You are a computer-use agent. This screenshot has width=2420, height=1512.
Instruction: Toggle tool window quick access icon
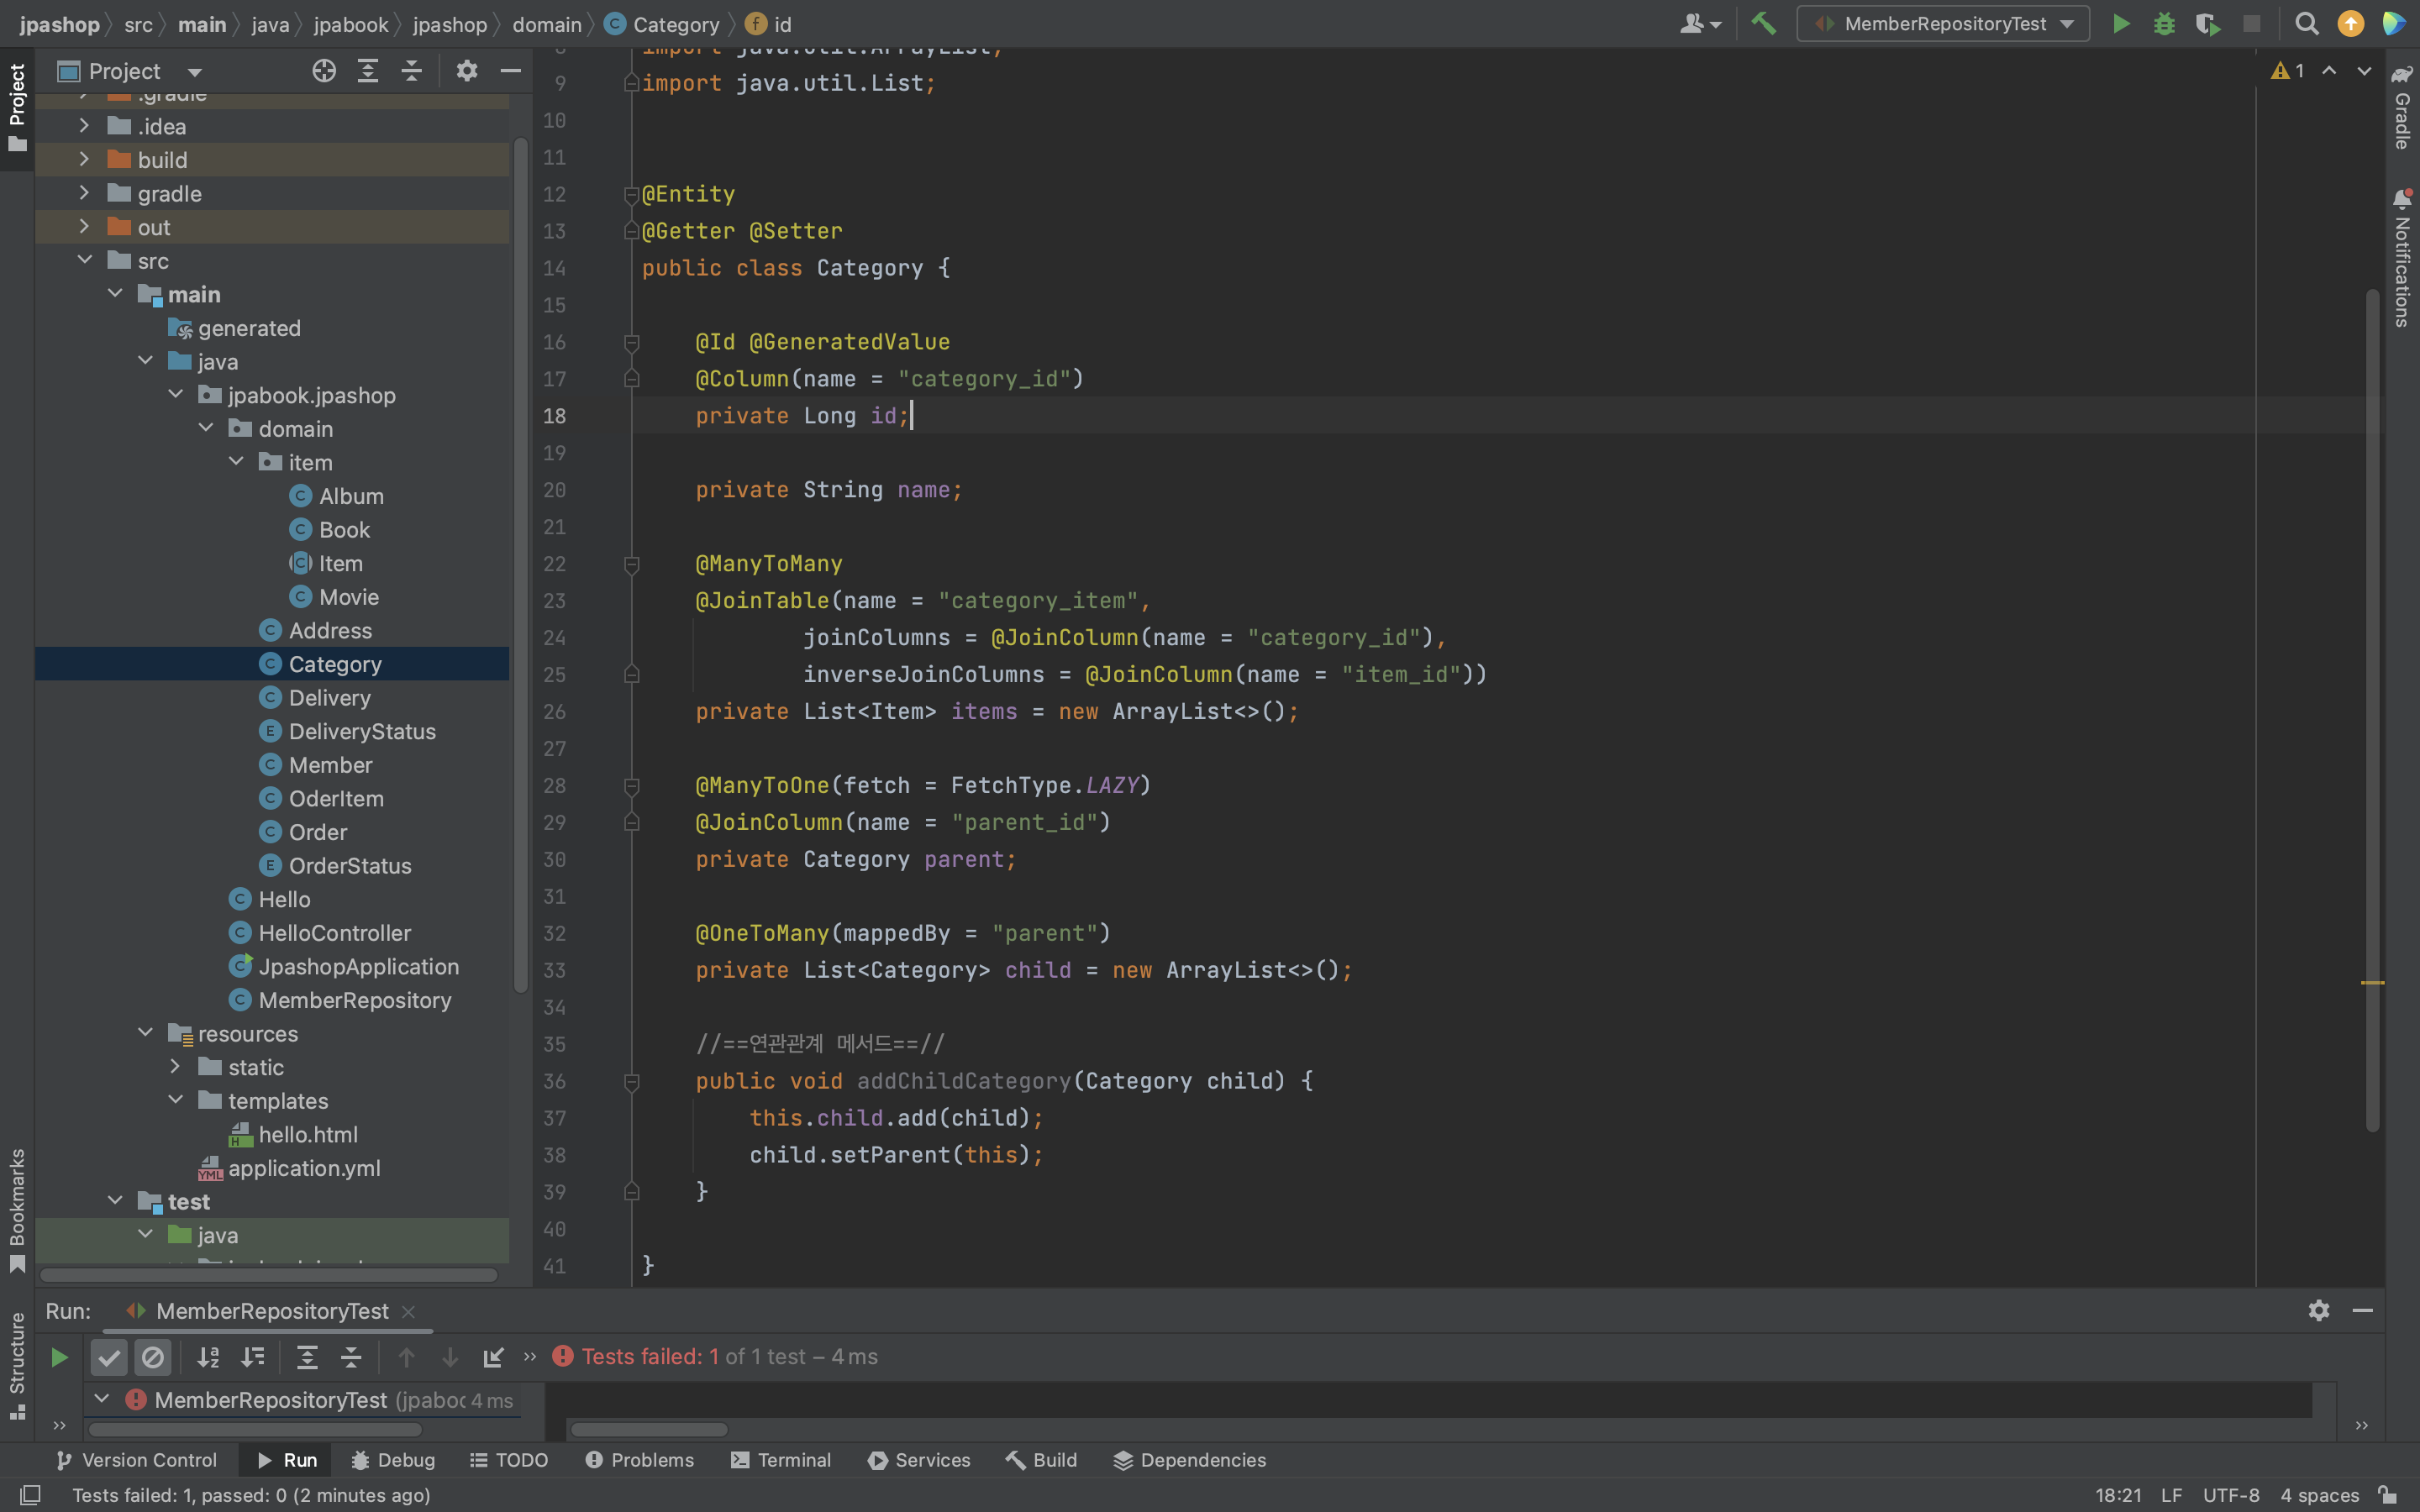pos(30,1495)
